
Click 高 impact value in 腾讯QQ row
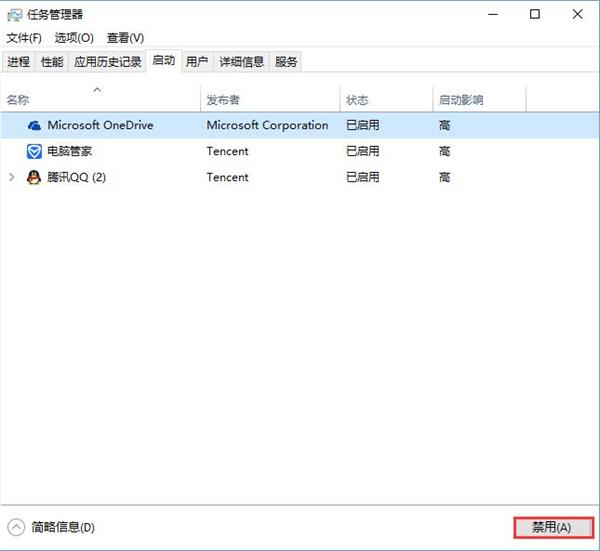click(x=444, y=177)
